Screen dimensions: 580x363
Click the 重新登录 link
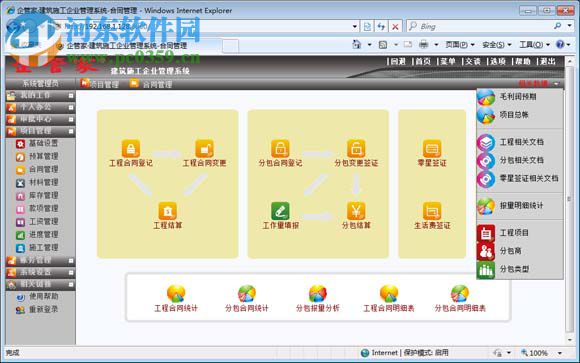(x=43, y=309)
